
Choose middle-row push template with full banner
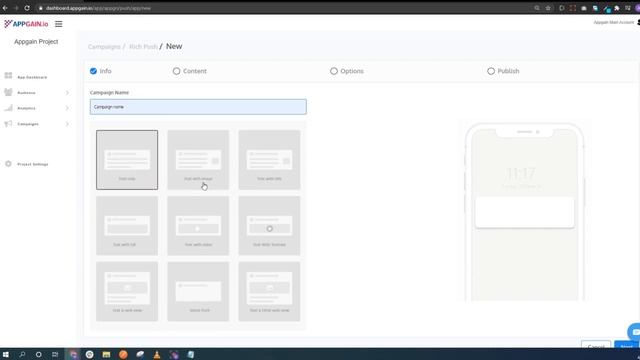[127, 226]
